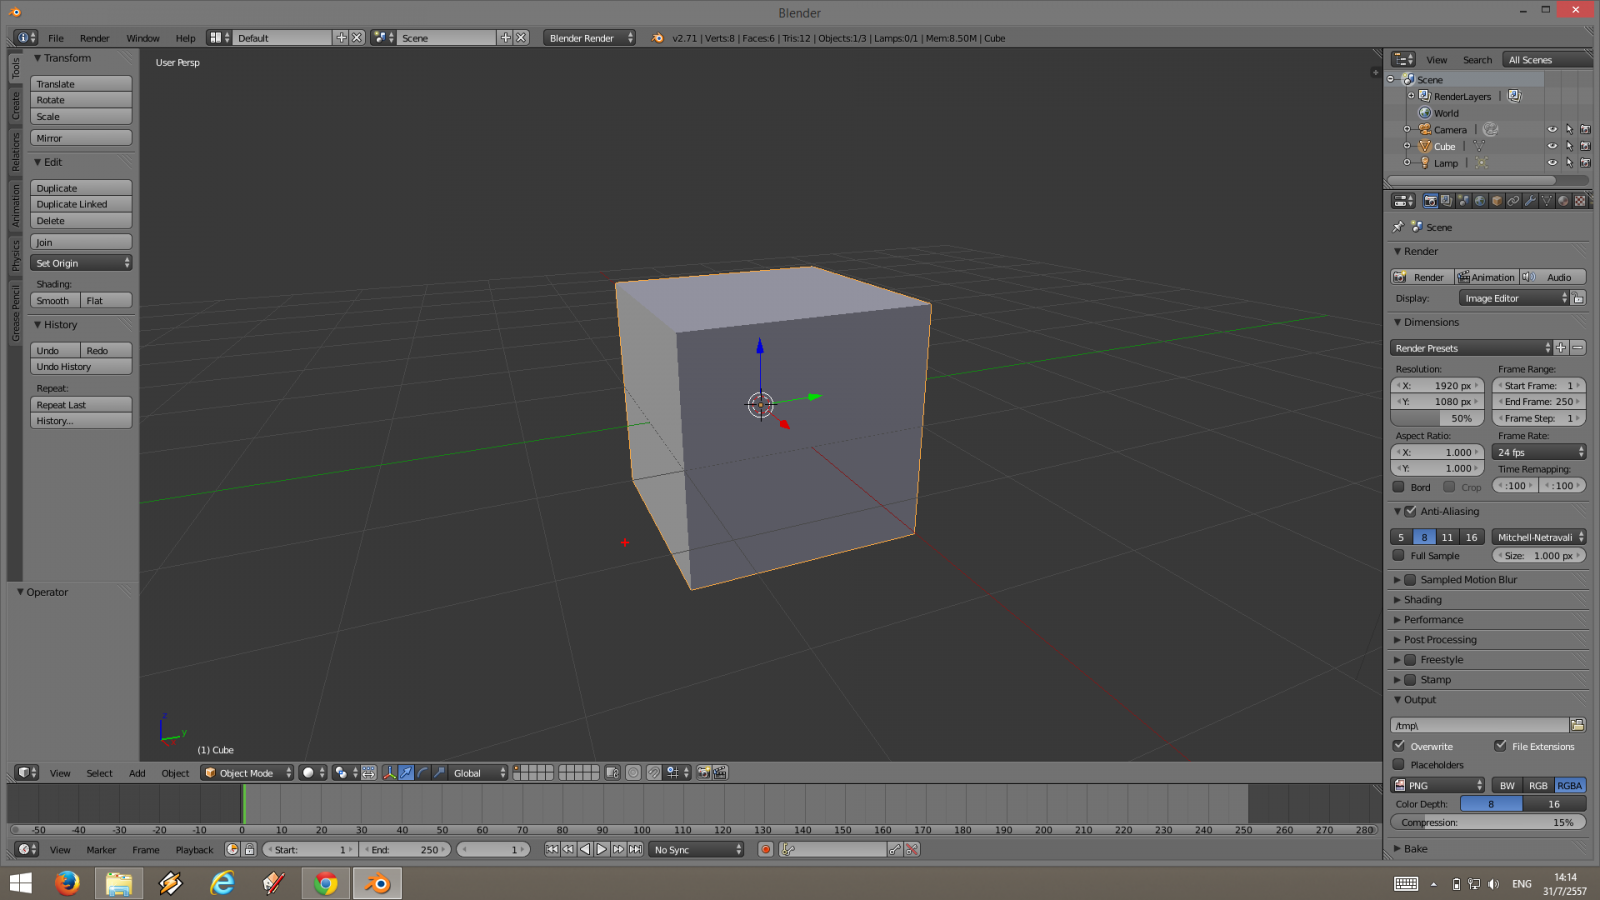
Task: Open the Render properties camera tab
Action: (1430, 201)
